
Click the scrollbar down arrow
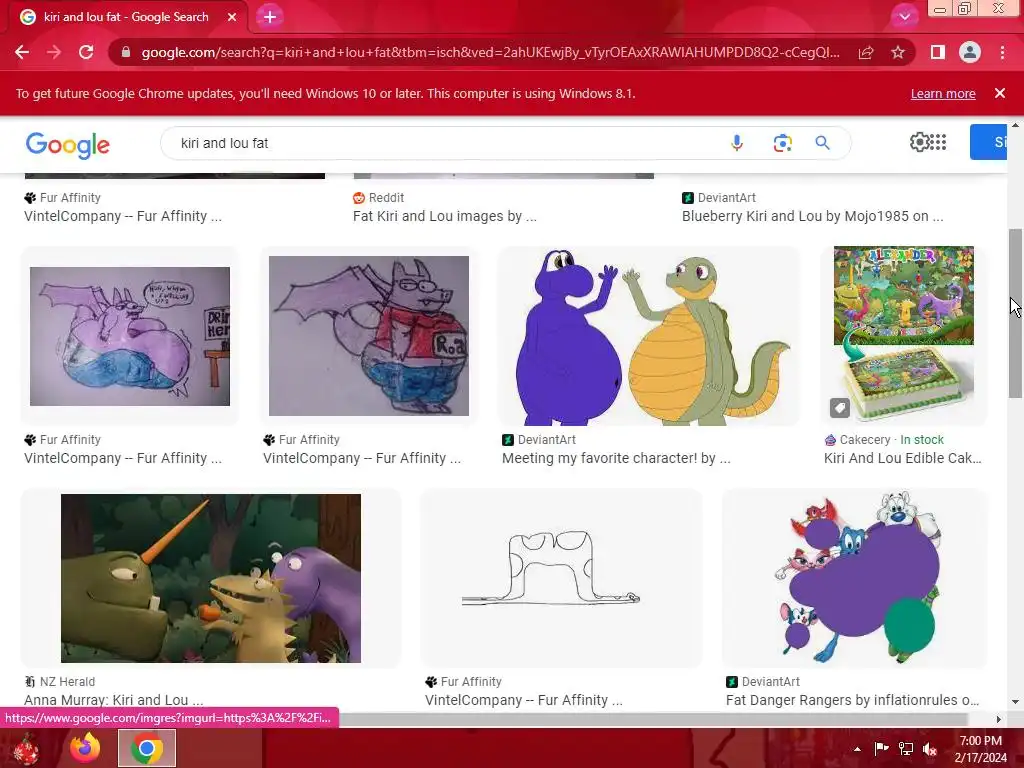(1015, 703)
